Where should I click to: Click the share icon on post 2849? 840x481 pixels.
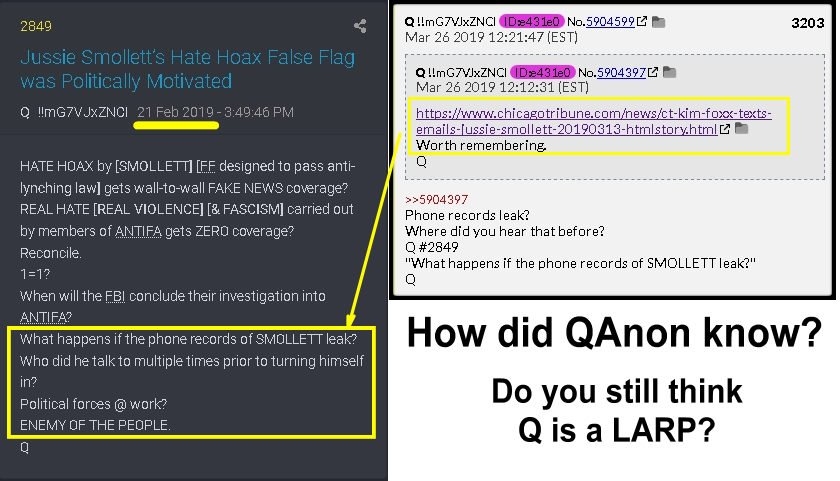coord(360,26)
